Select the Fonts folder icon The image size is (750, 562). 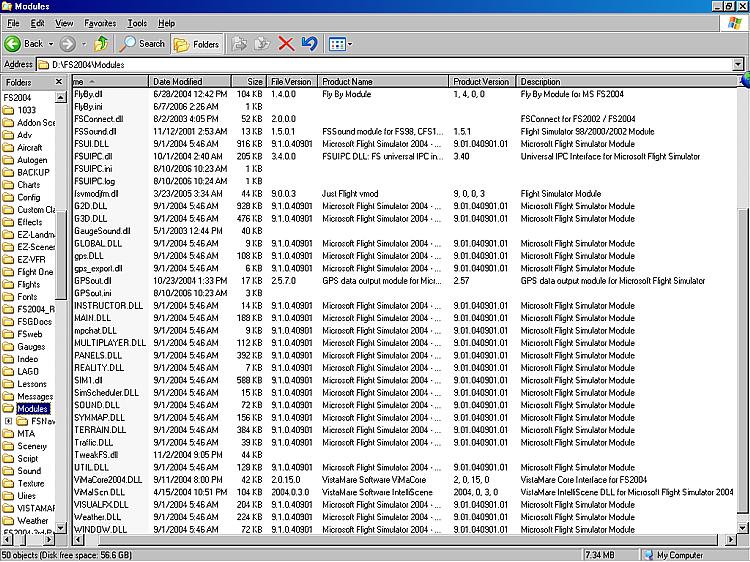tap(8, 297)
